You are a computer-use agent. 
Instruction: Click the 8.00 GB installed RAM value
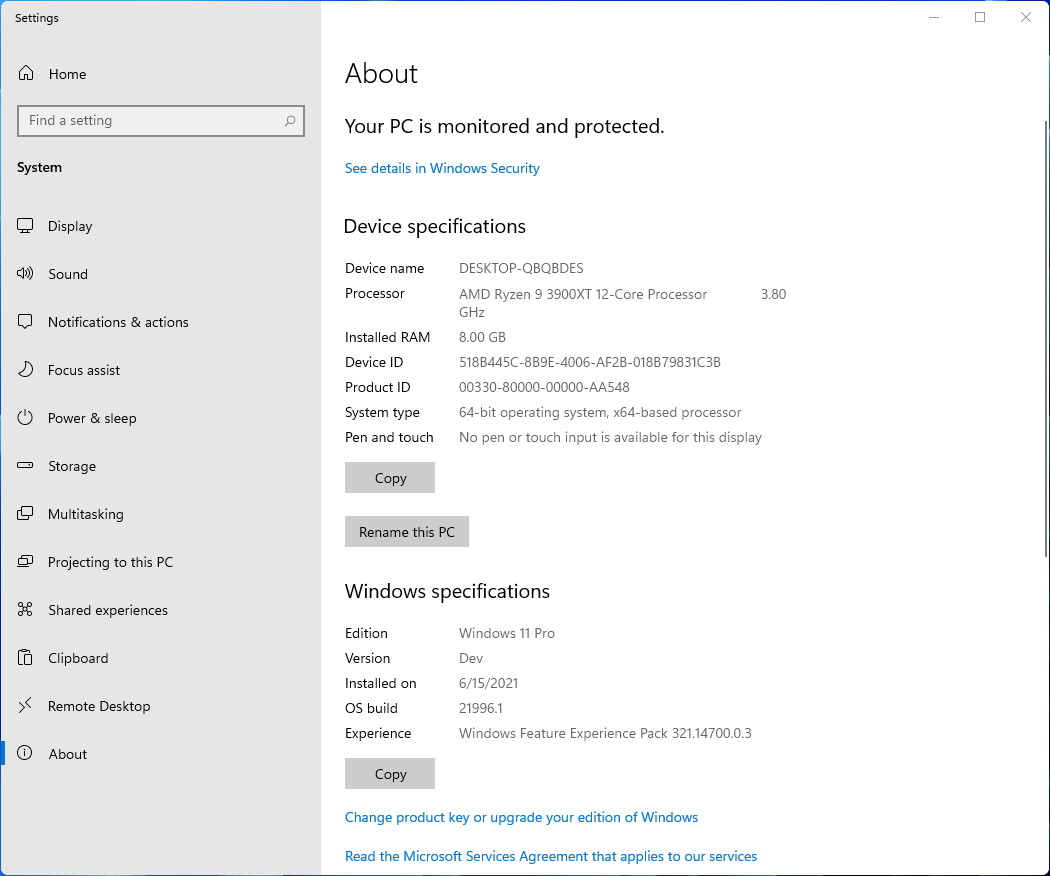pyautogui.click(x=482, y=337)
